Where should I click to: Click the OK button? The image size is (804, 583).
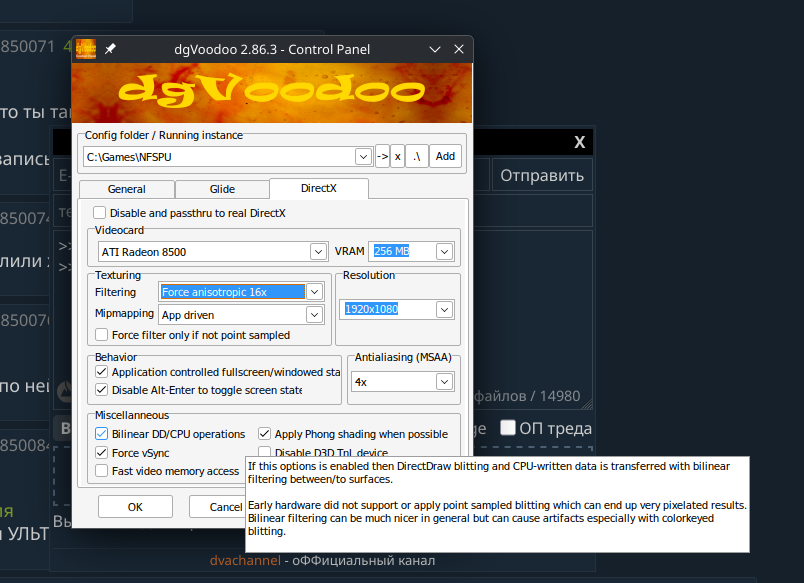135,507
